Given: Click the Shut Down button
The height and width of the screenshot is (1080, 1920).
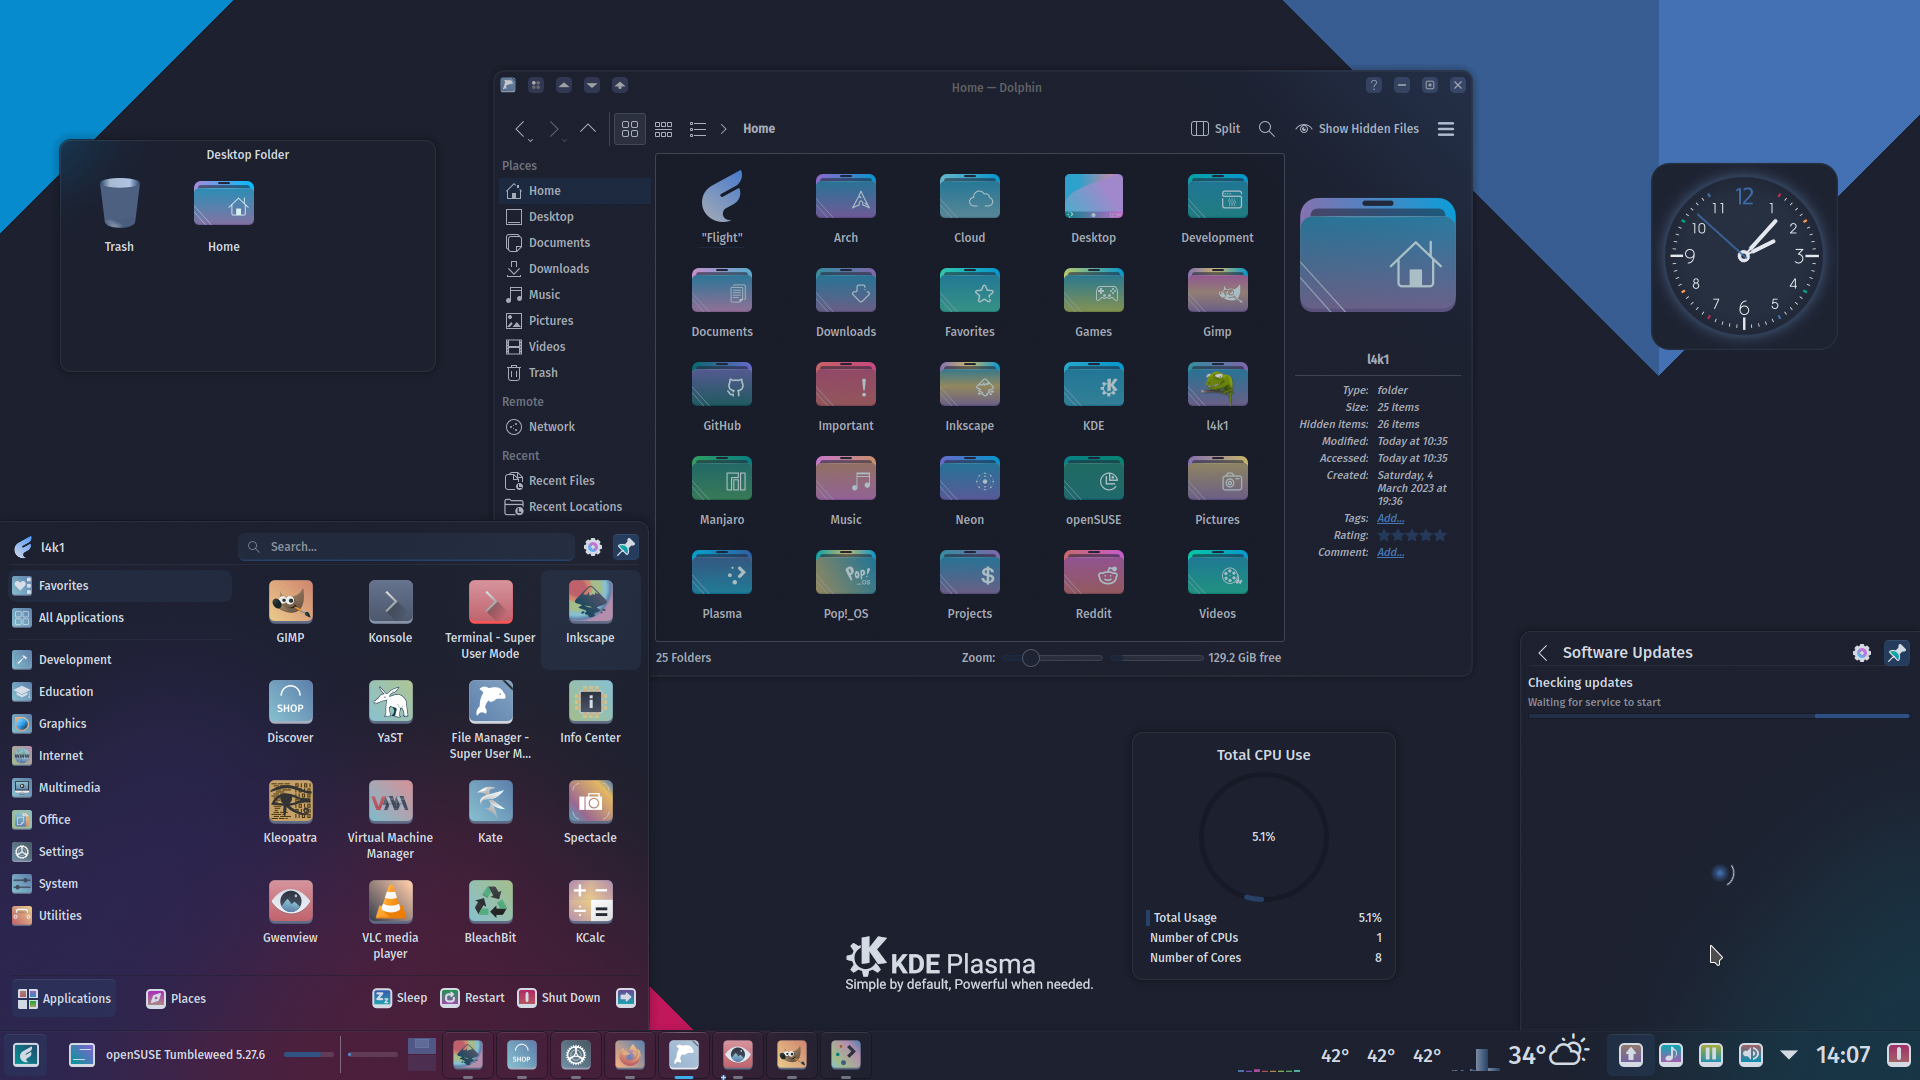Looking at the screenshot, I should point(559,998).
